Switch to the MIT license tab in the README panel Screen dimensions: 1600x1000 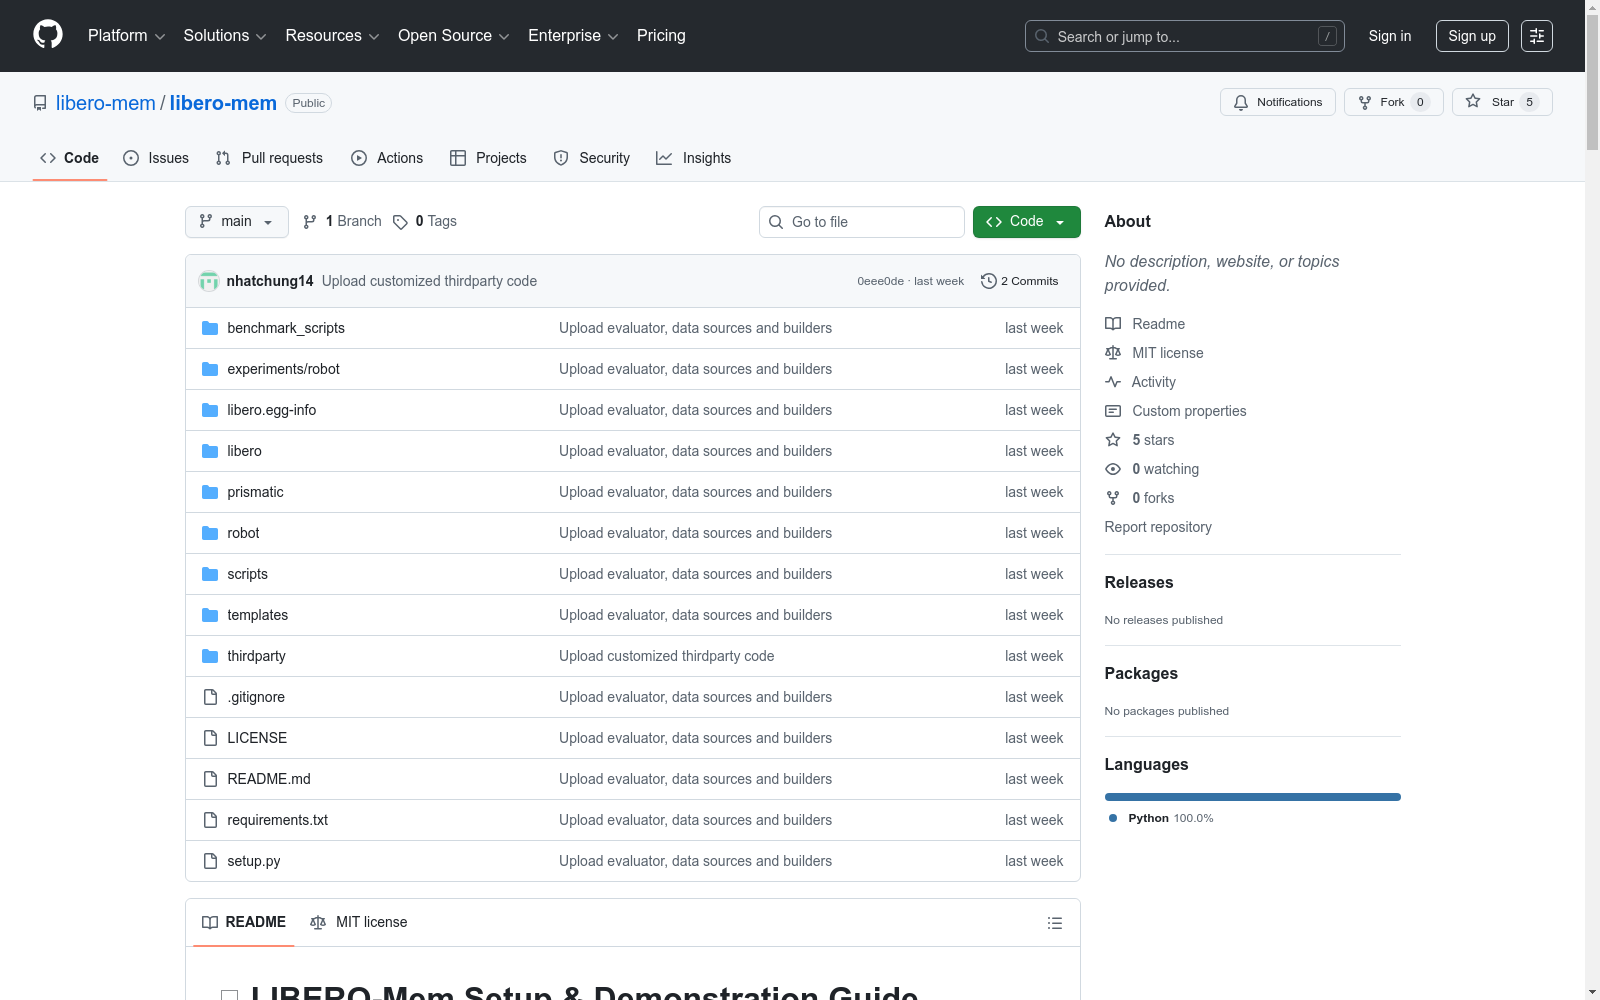359,922
